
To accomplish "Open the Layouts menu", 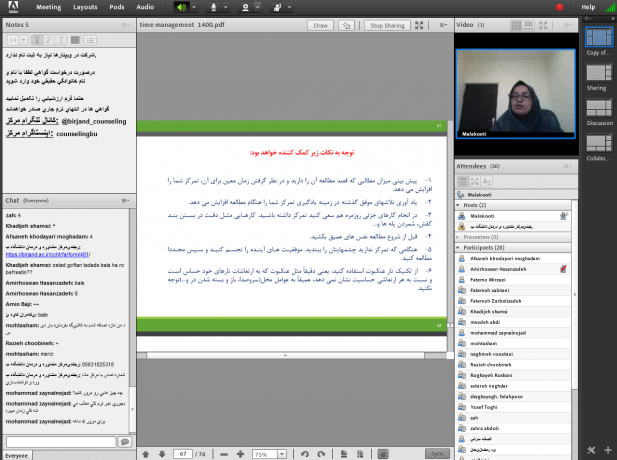I will pos(85,7).
